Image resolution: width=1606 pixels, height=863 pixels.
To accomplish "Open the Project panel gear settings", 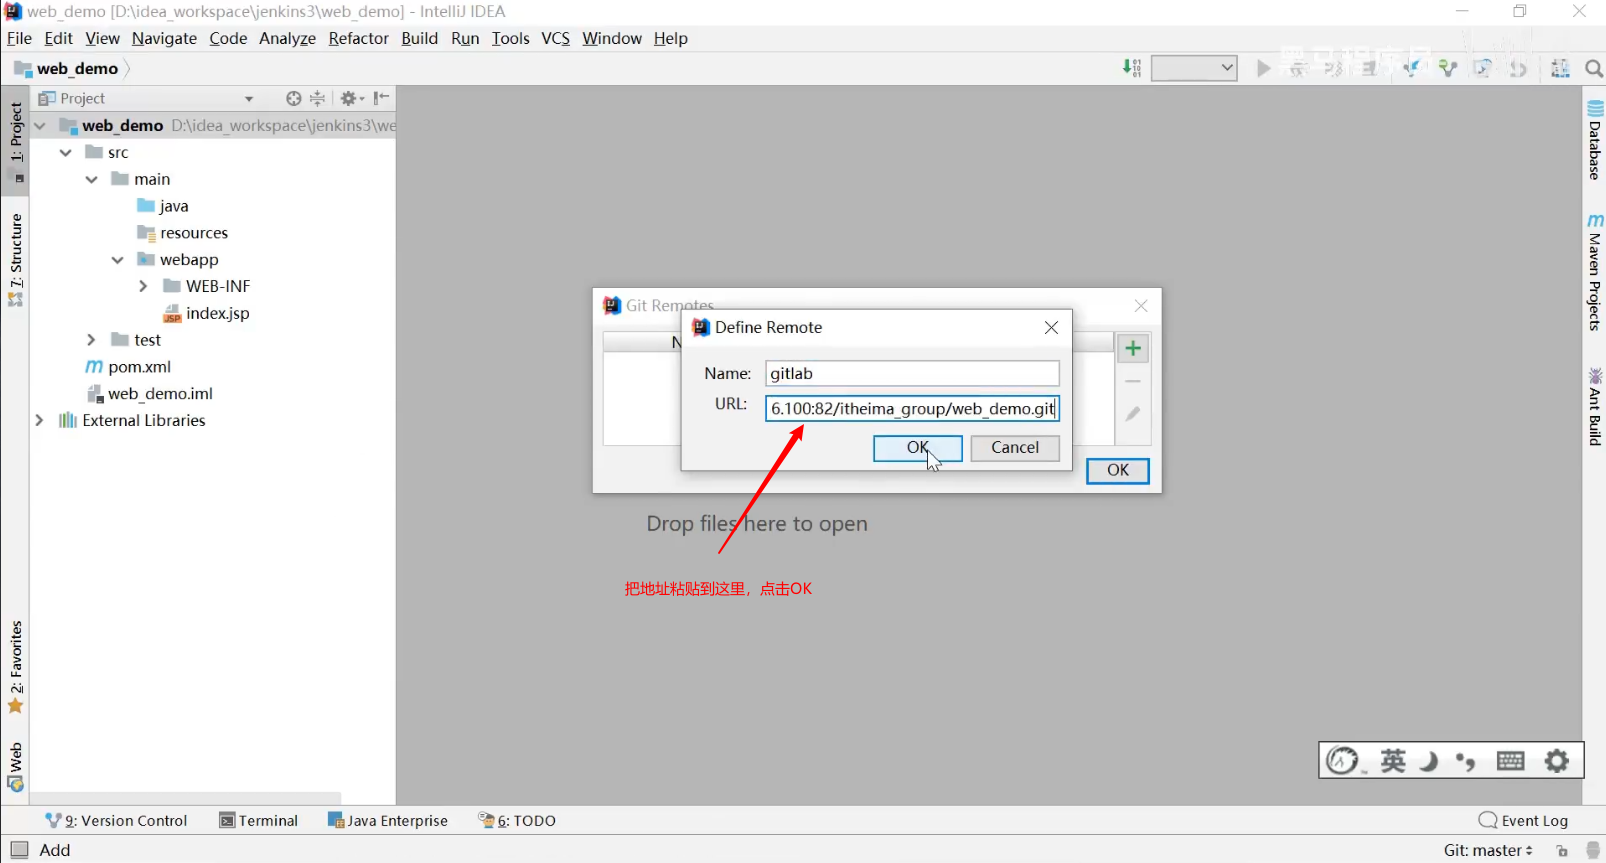I will 352,98.
